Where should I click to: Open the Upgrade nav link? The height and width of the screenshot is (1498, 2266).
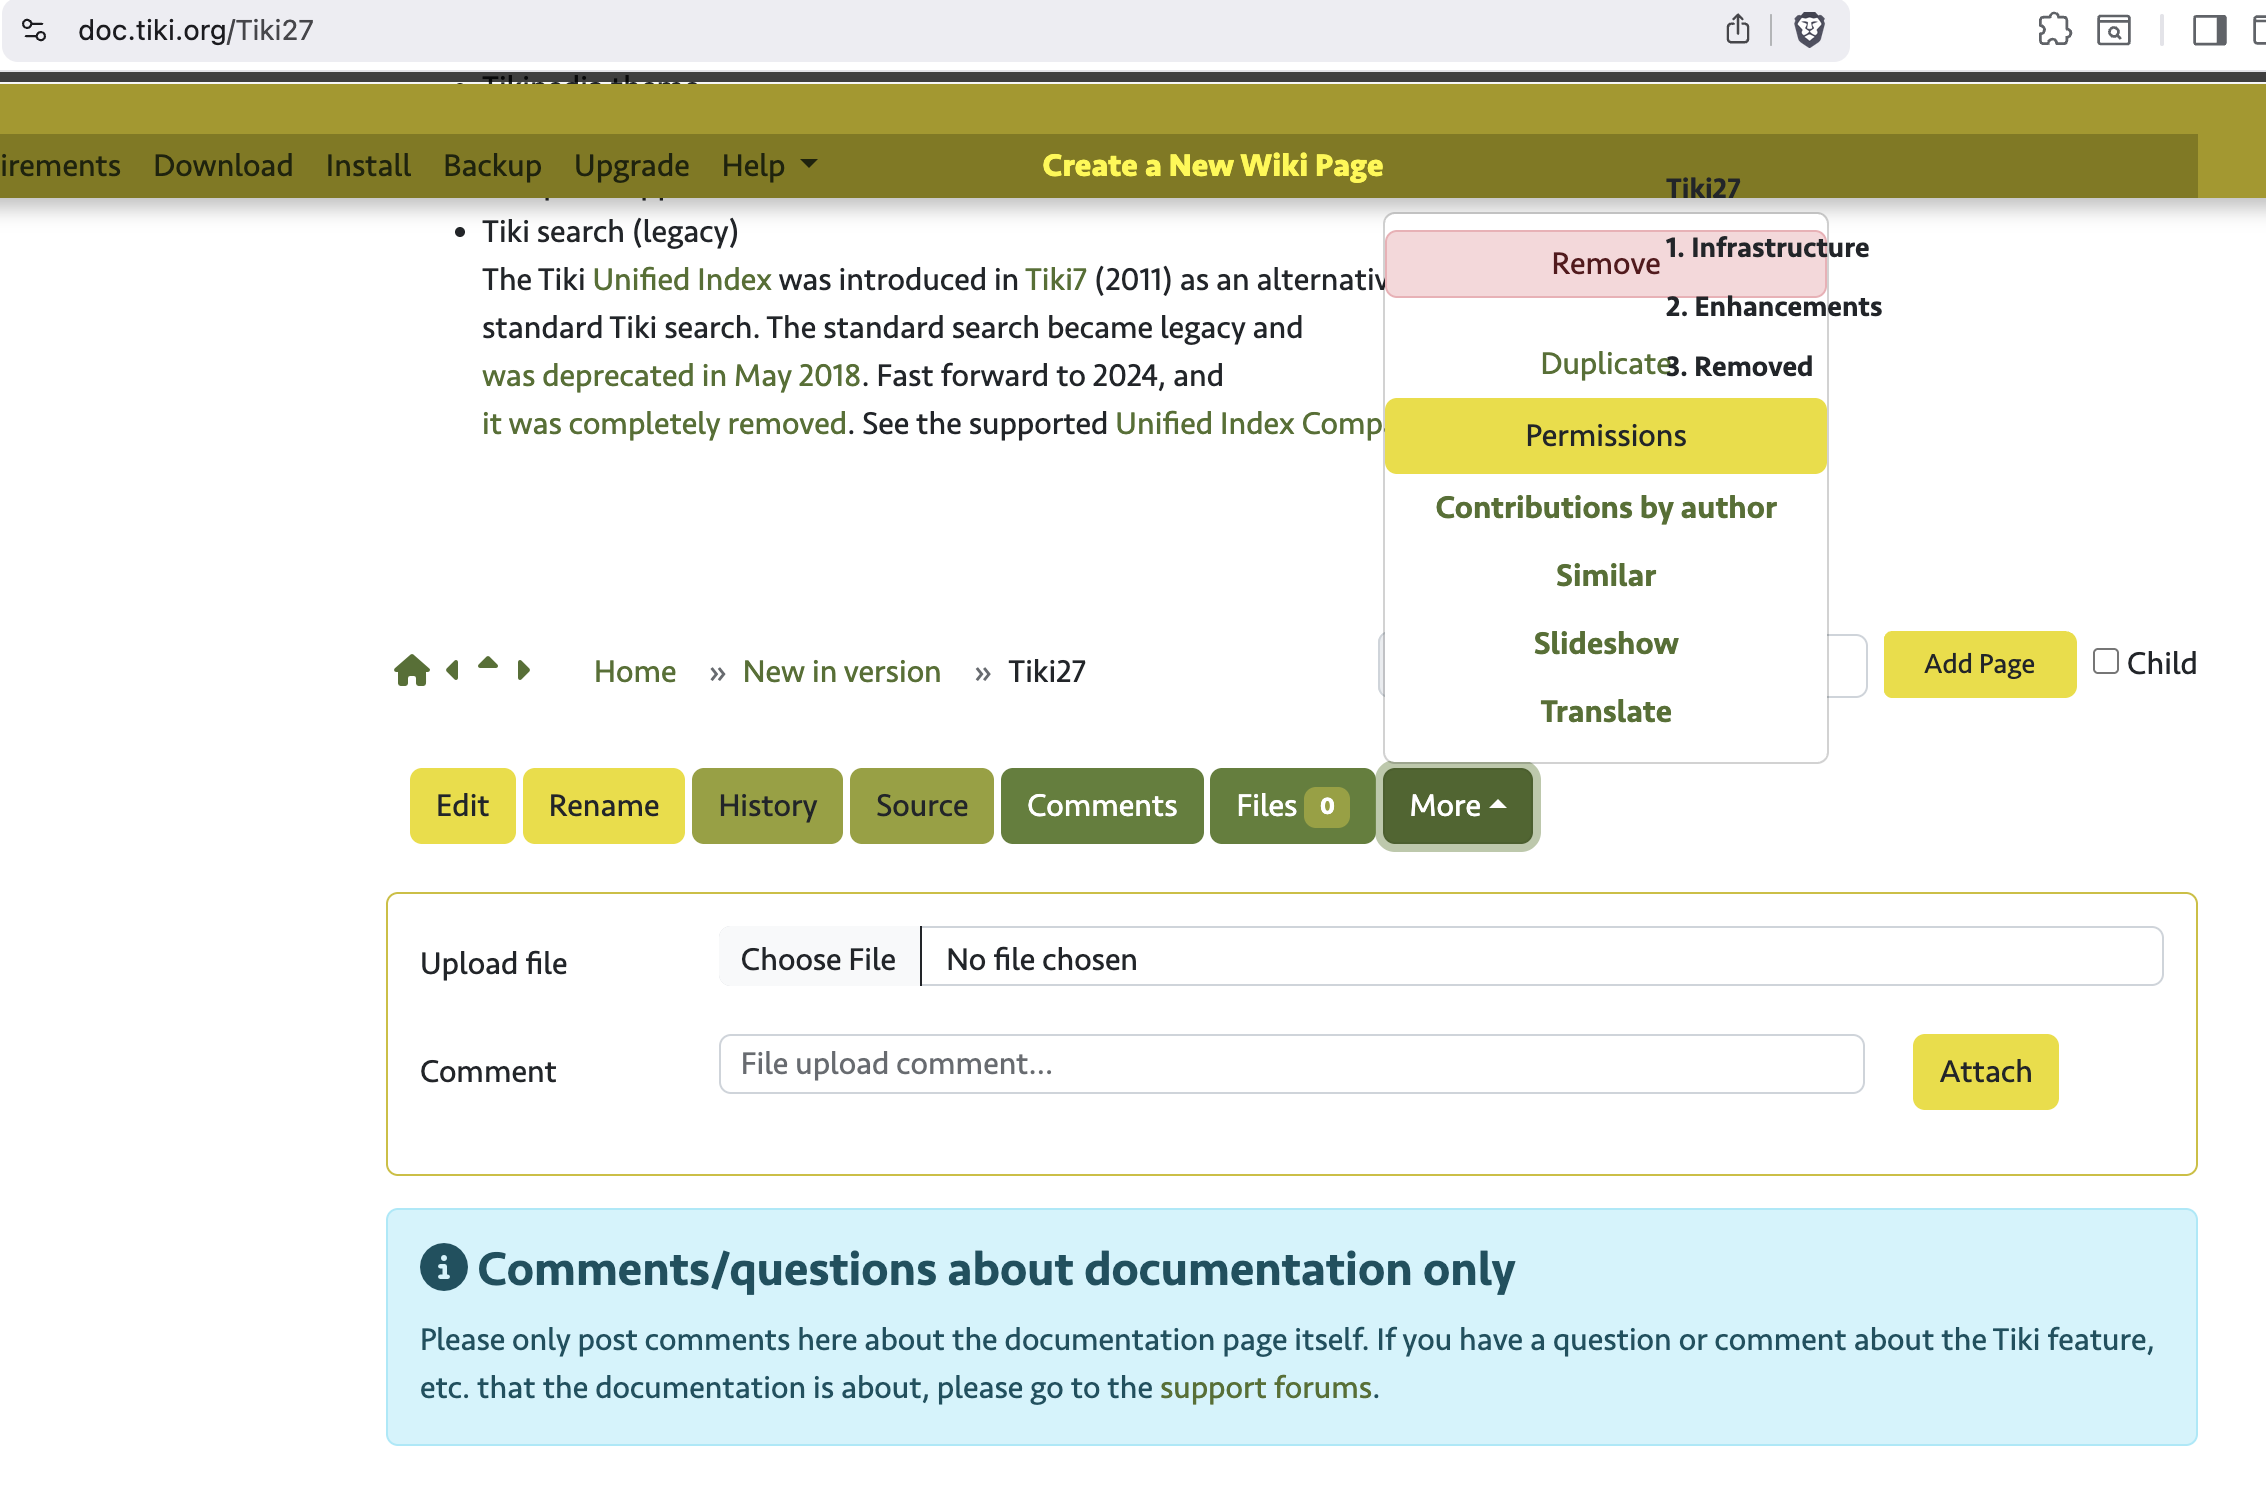(632, 165)
